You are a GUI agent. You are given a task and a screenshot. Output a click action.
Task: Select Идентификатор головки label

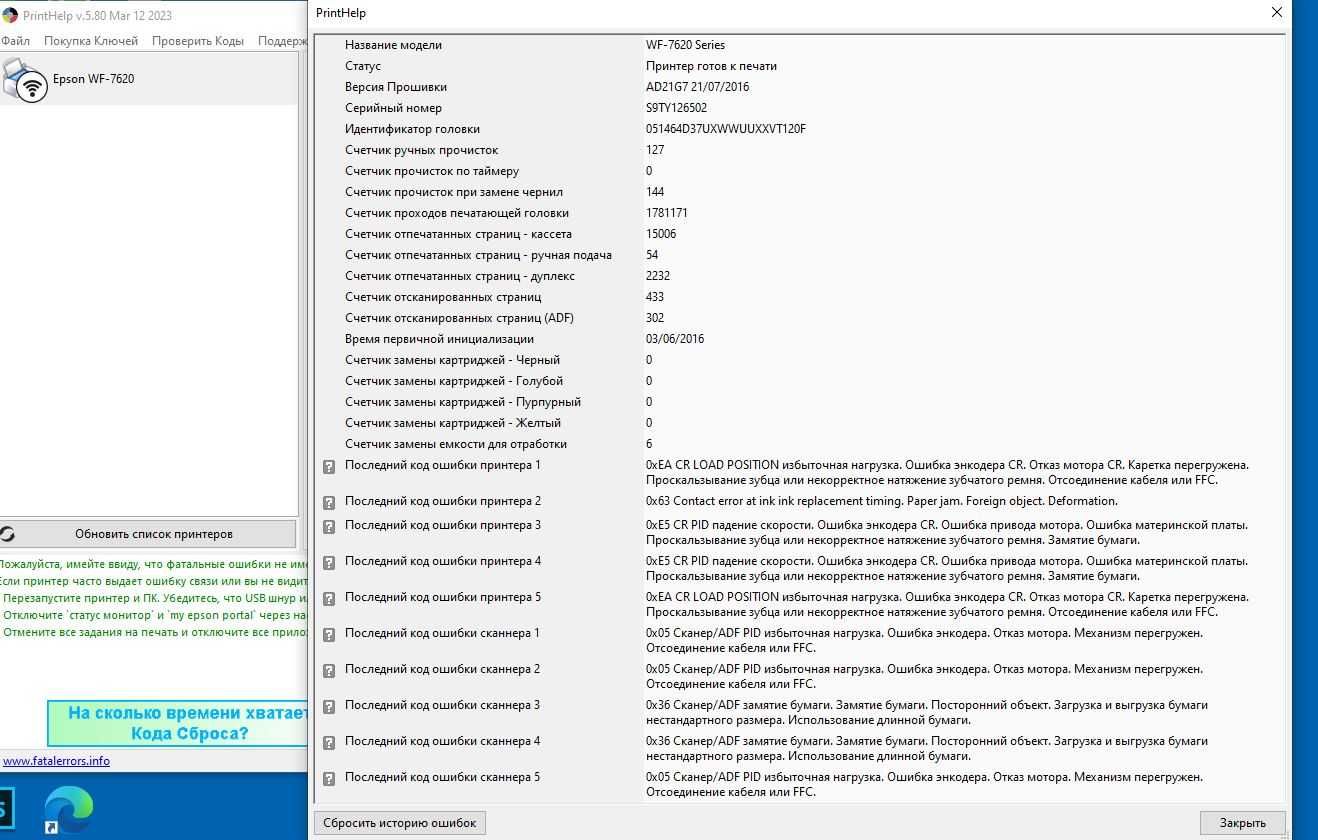coord(412,129)
